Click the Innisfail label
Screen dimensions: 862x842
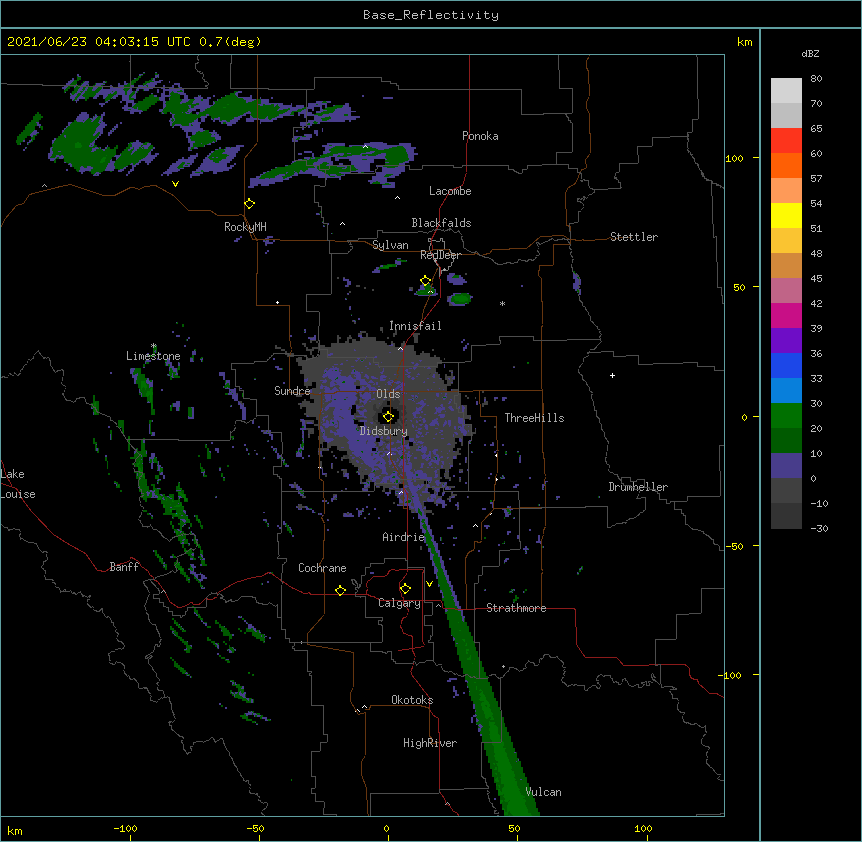(x=415, y=326)
